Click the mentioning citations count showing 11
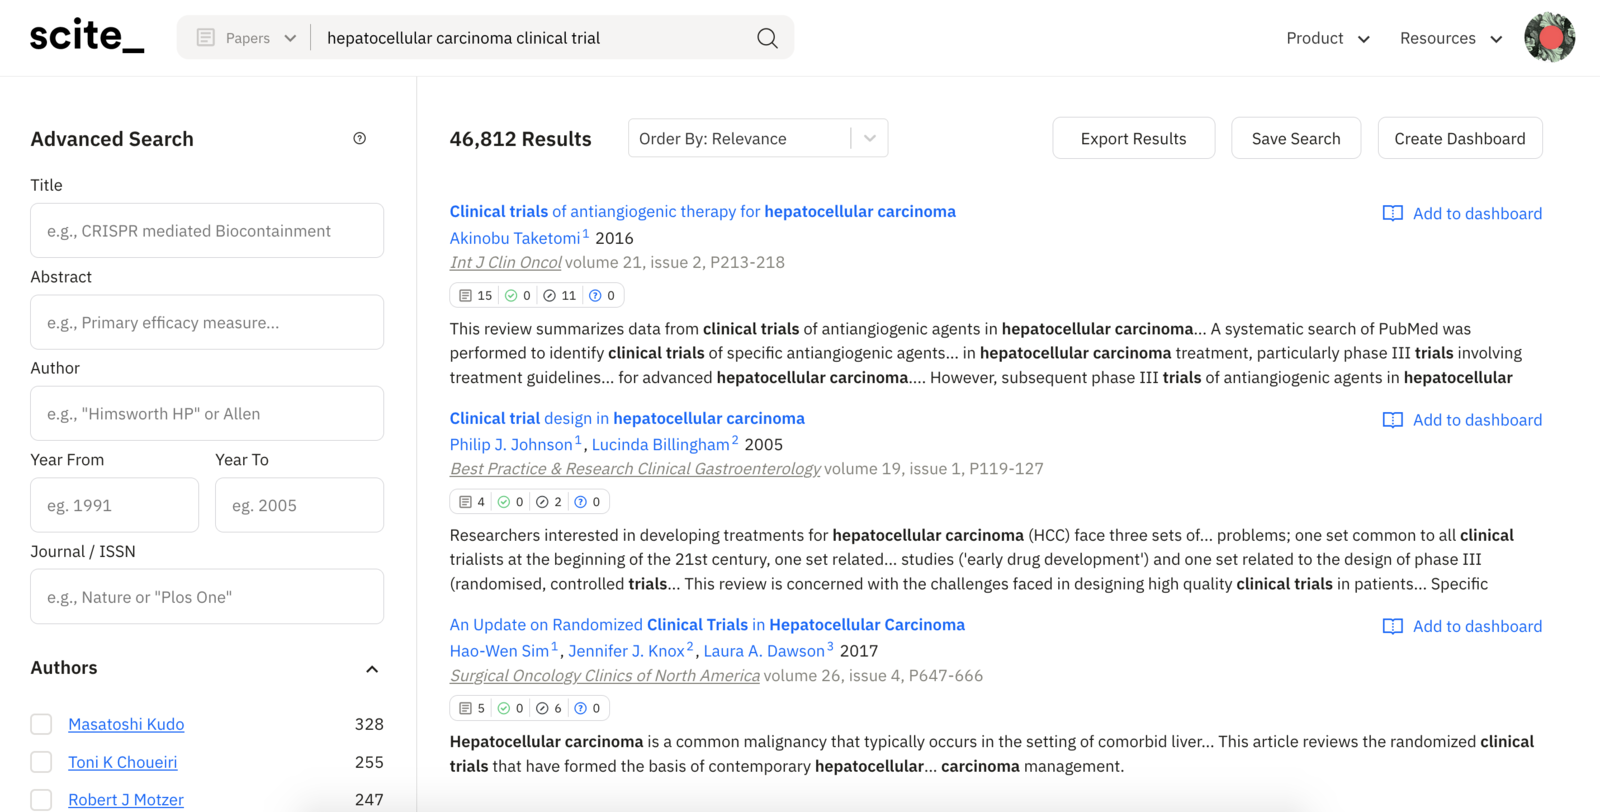Screen dimensions: 1600x812 click(x=560, y=295)
